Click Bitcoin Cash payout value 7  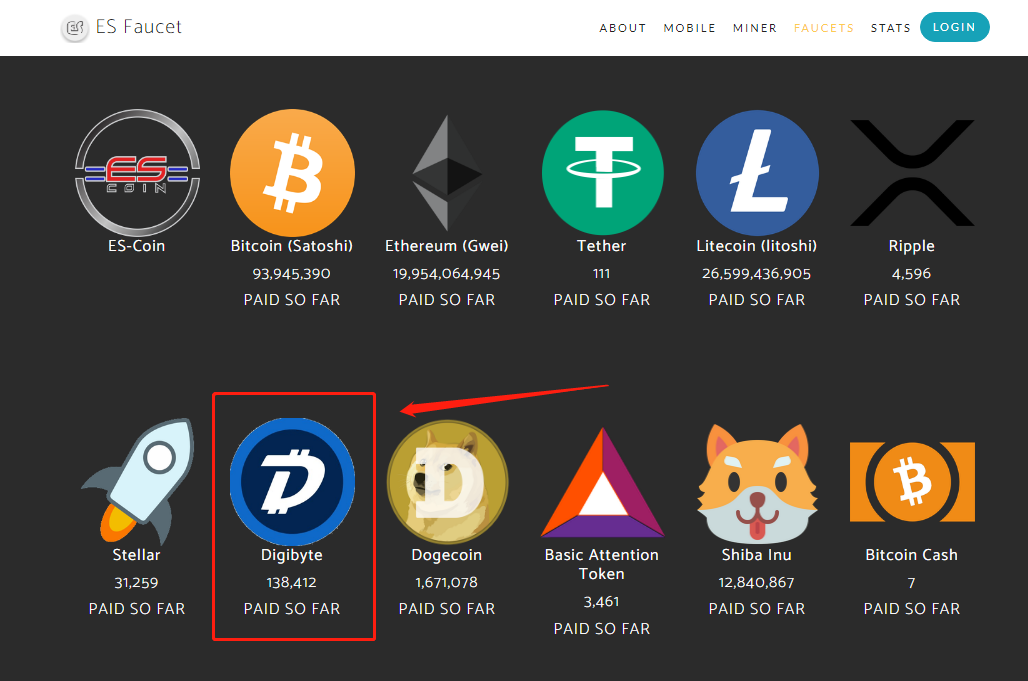pyautogui.click(x=911, y=583)
